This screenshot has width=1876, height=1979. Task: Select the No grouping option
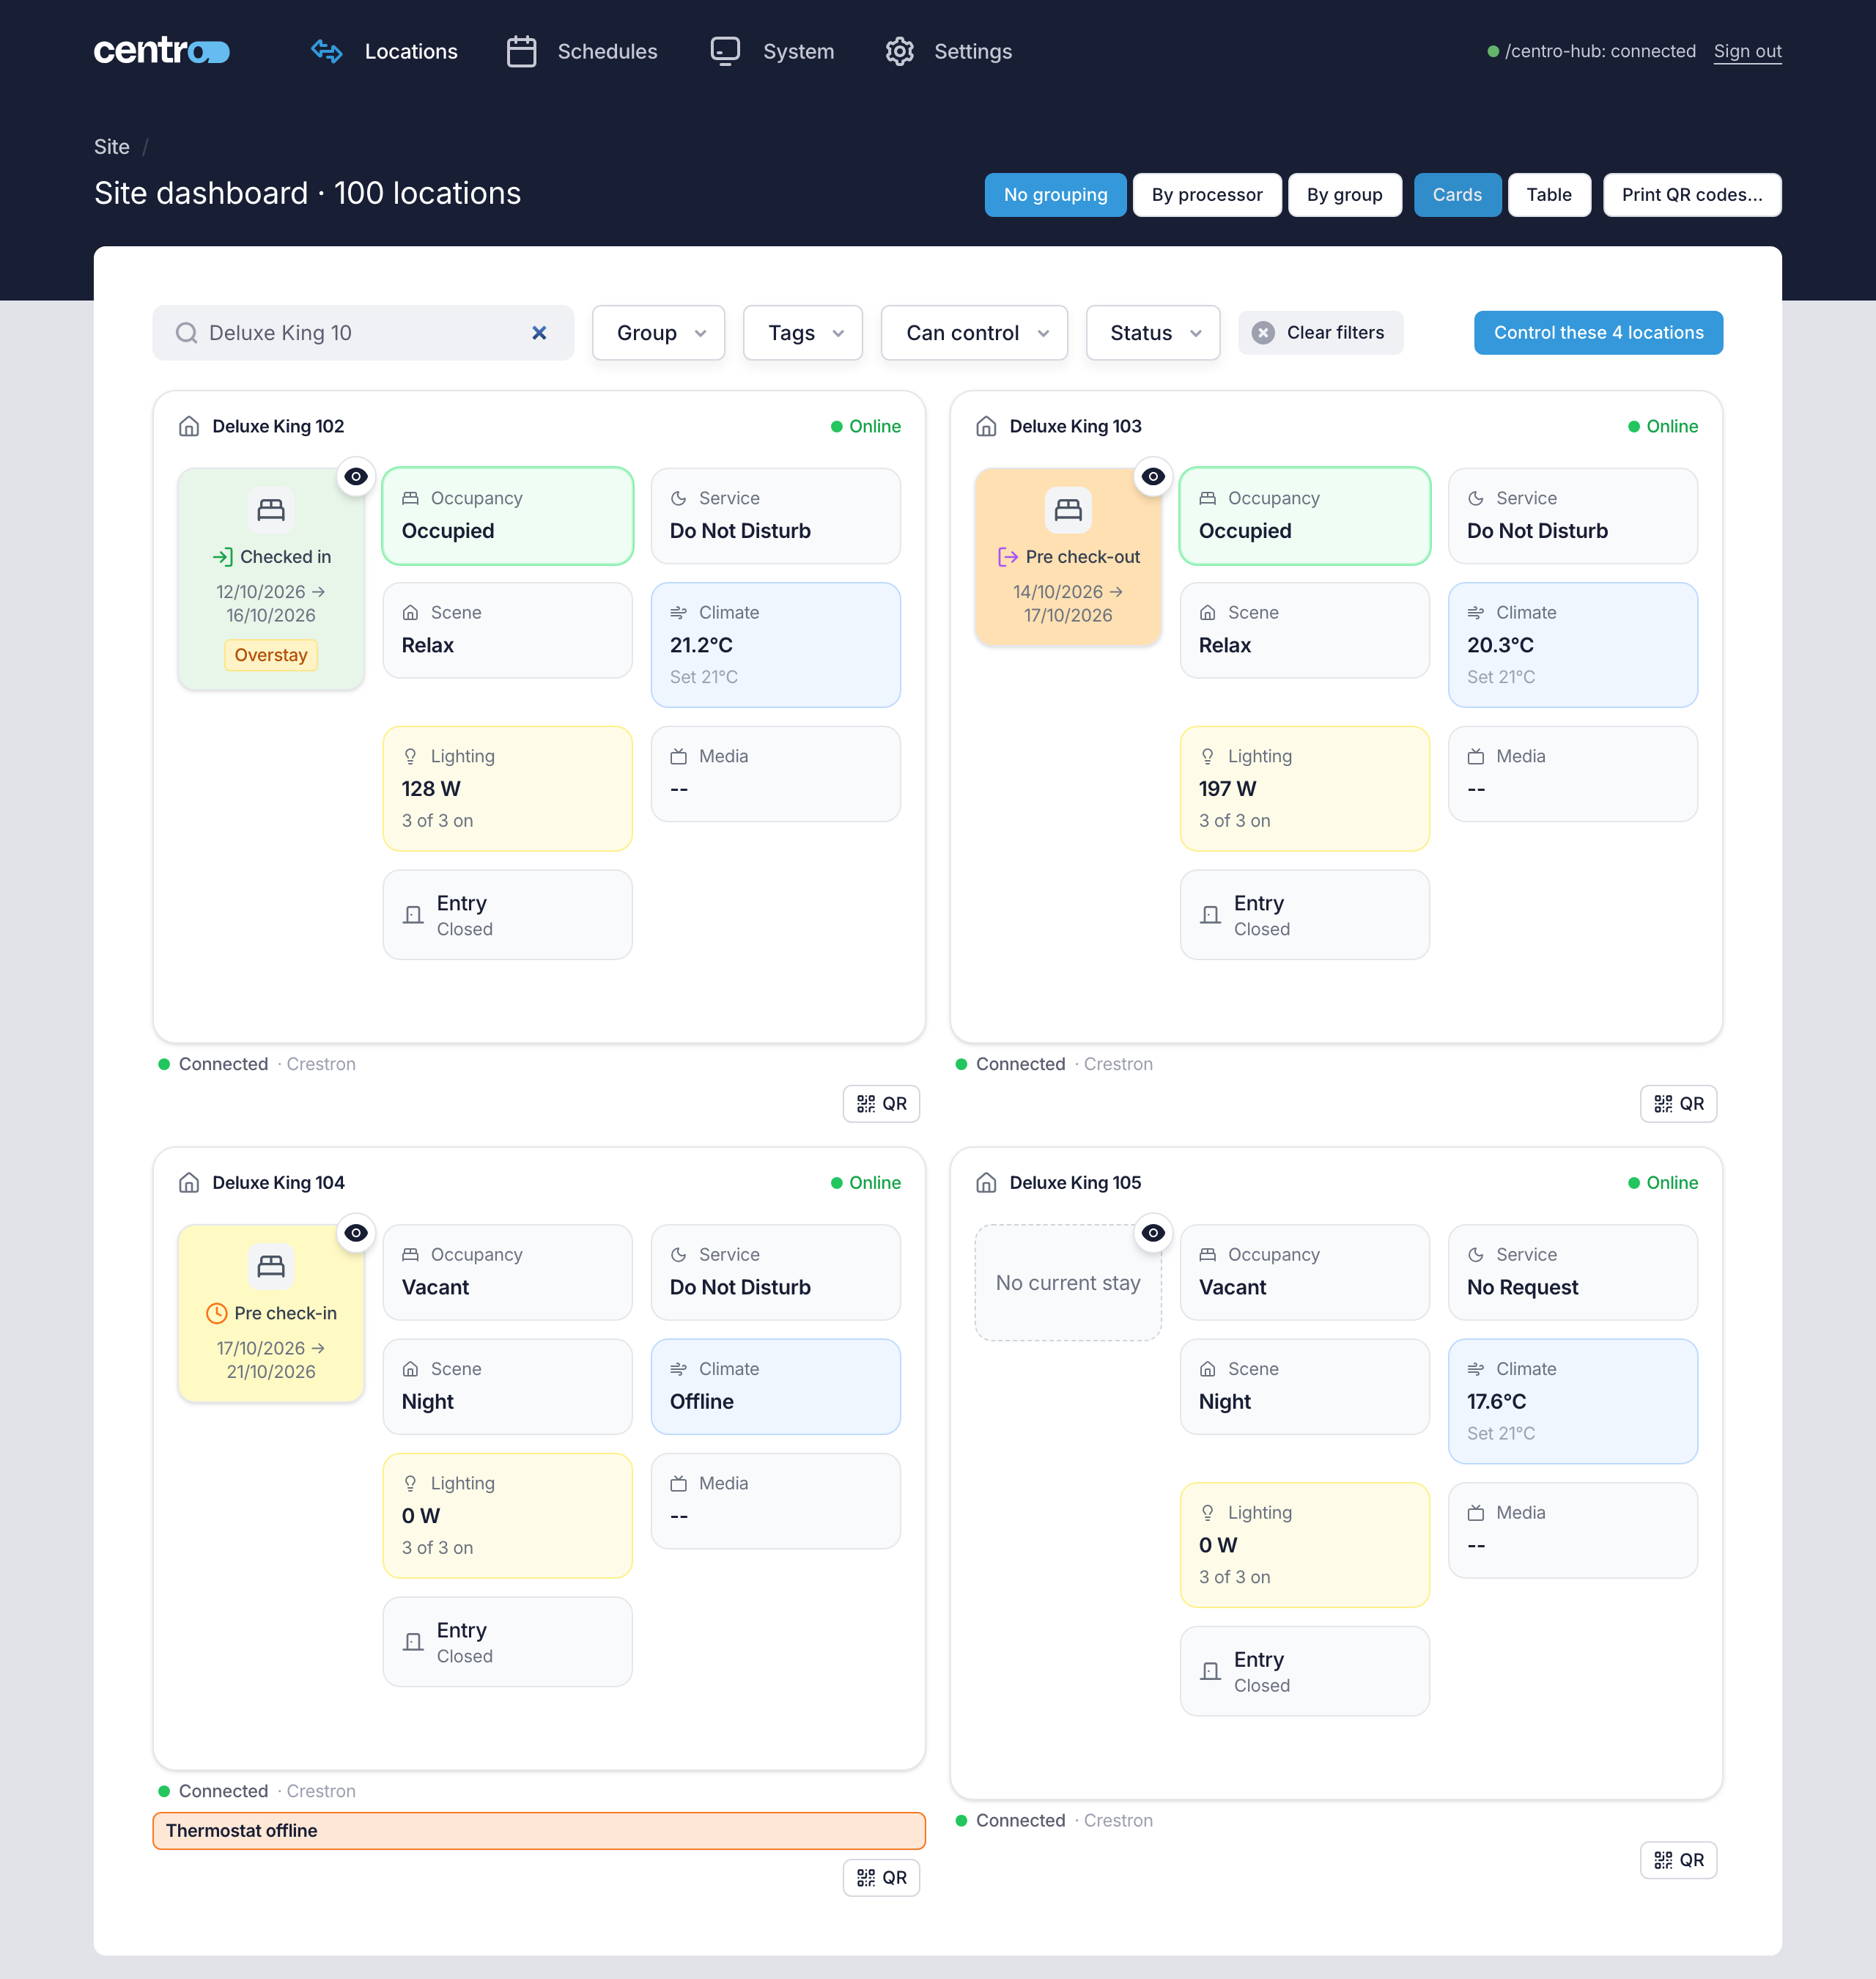(x=1055, y=195)
